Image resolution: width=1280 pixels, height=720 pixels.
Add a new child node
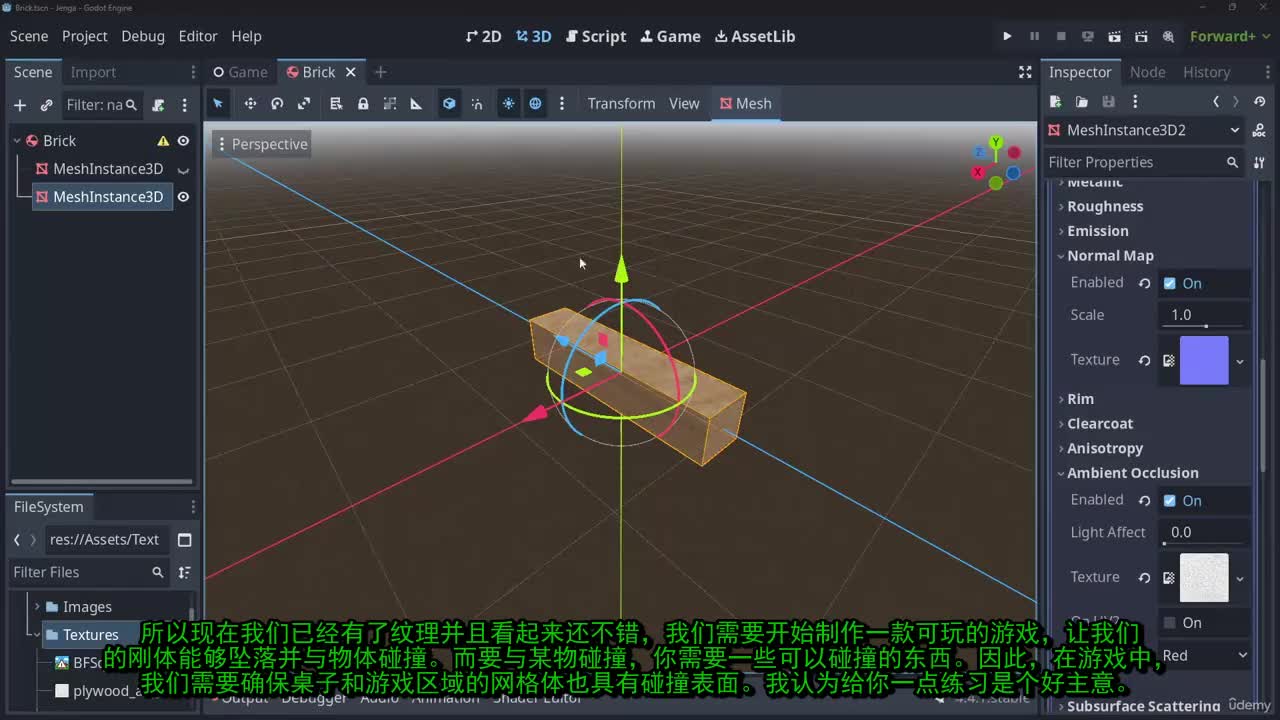click(19, 105)
